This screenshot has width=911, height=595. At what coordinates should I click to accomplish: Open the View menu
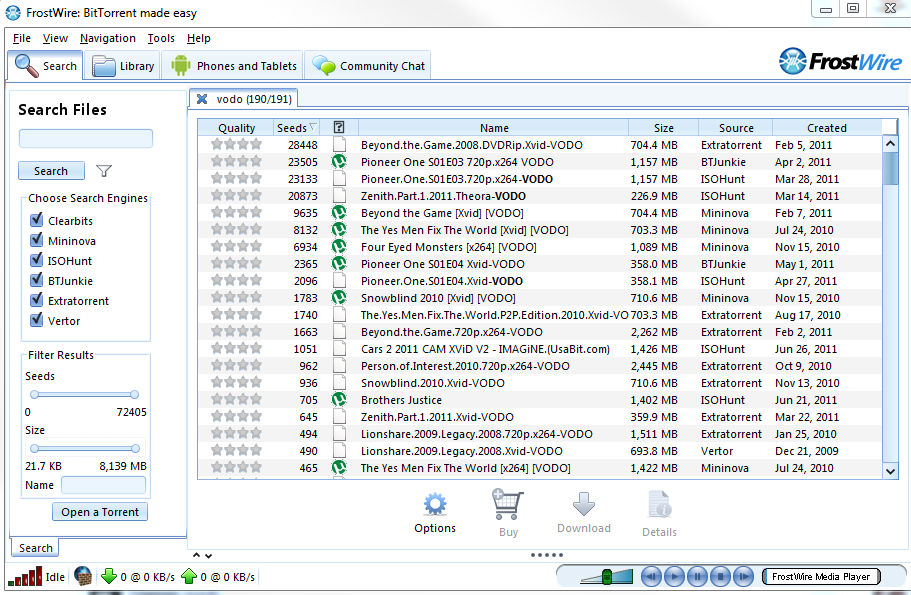[x=55, y=38]
